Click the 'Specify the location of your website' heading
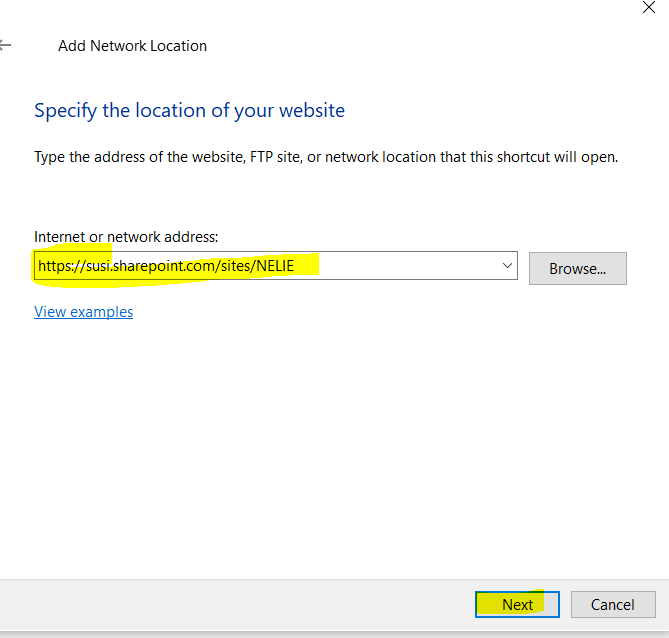 click(189, 110)
